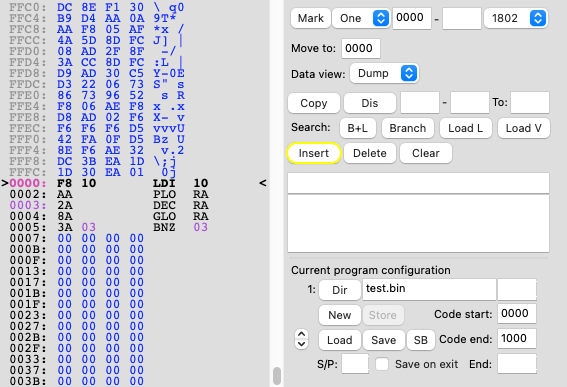Click the Delete button
Screen dimensions: 567x387
pyautogui.click(x=370, y=153)
